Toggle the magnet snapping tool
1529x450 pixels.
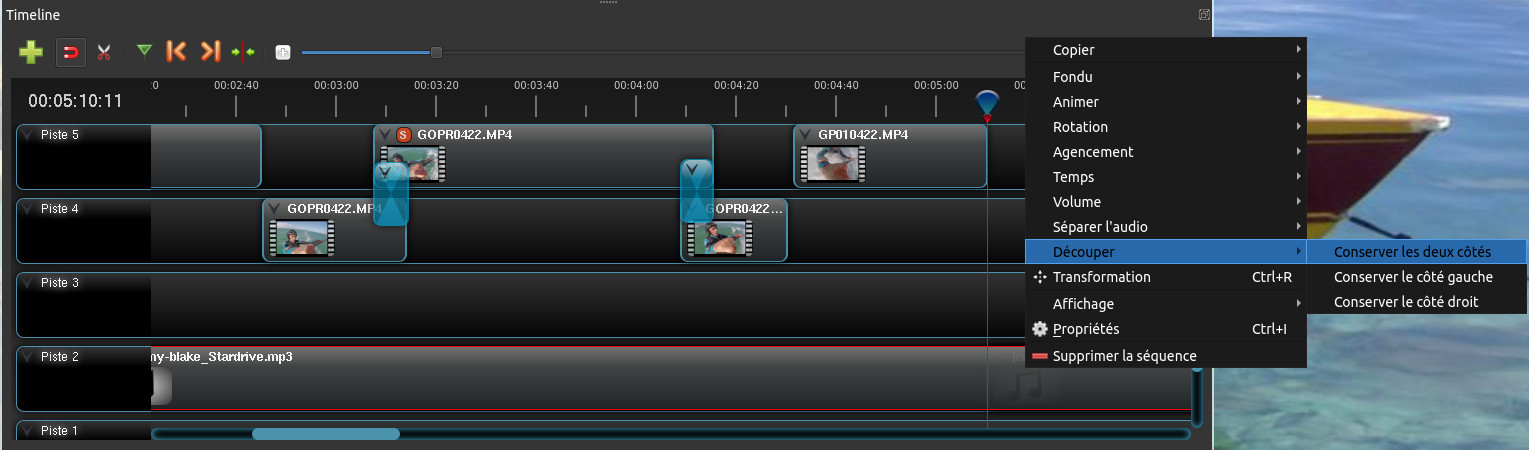pos(71,52)
